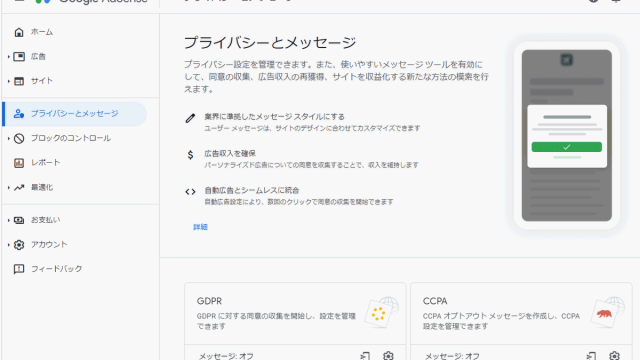Image resolution: width=640 pixels, height=360 pixels.
Task: Expand the アカウント menu arrow
Action: point(9,244)
